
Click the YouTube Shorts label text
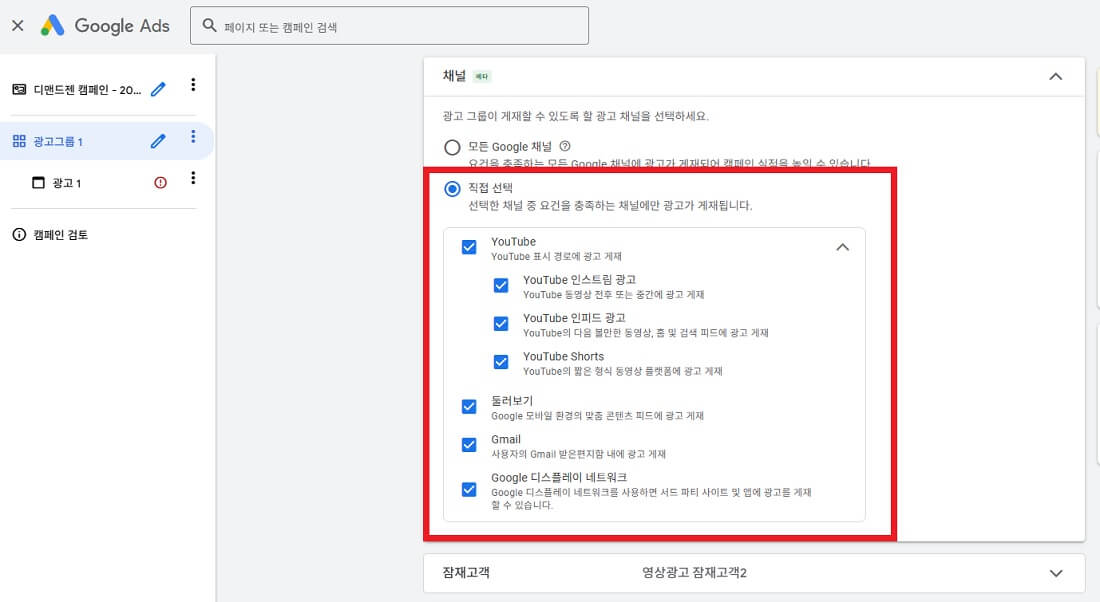563,356
